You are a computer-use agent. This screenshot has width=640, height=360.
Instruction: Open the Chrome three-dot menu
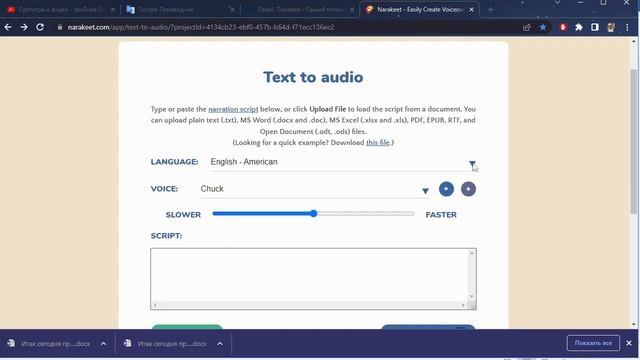(627, 27)
